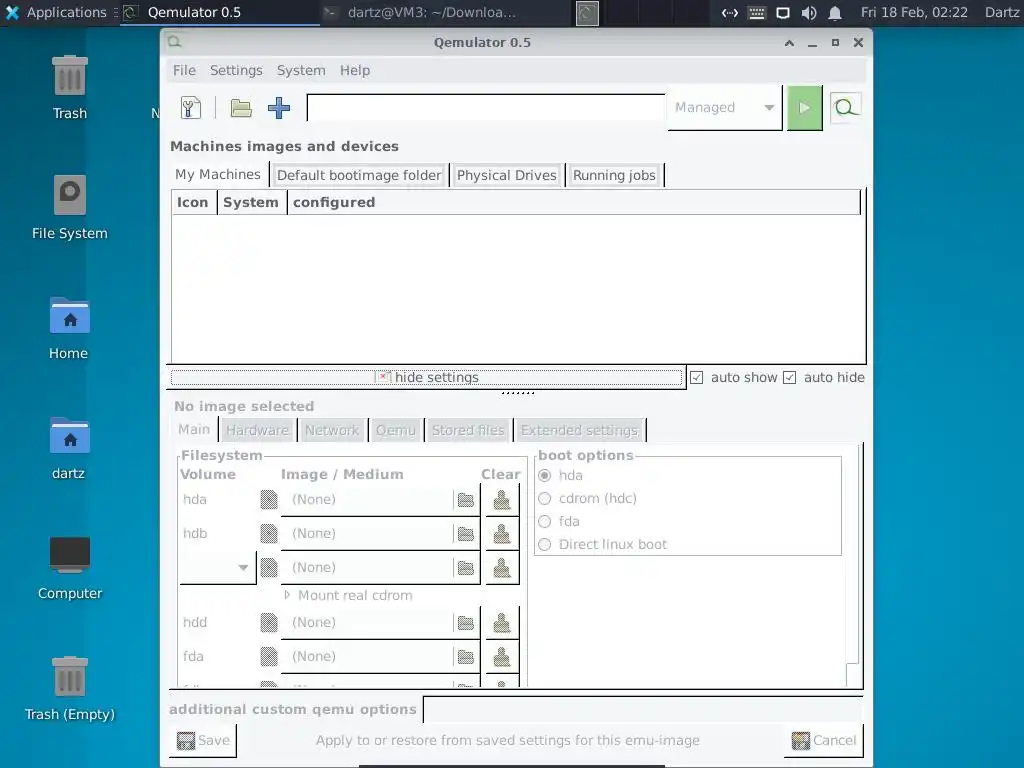Open hdb image (None) combo box

tap(380, 534)
